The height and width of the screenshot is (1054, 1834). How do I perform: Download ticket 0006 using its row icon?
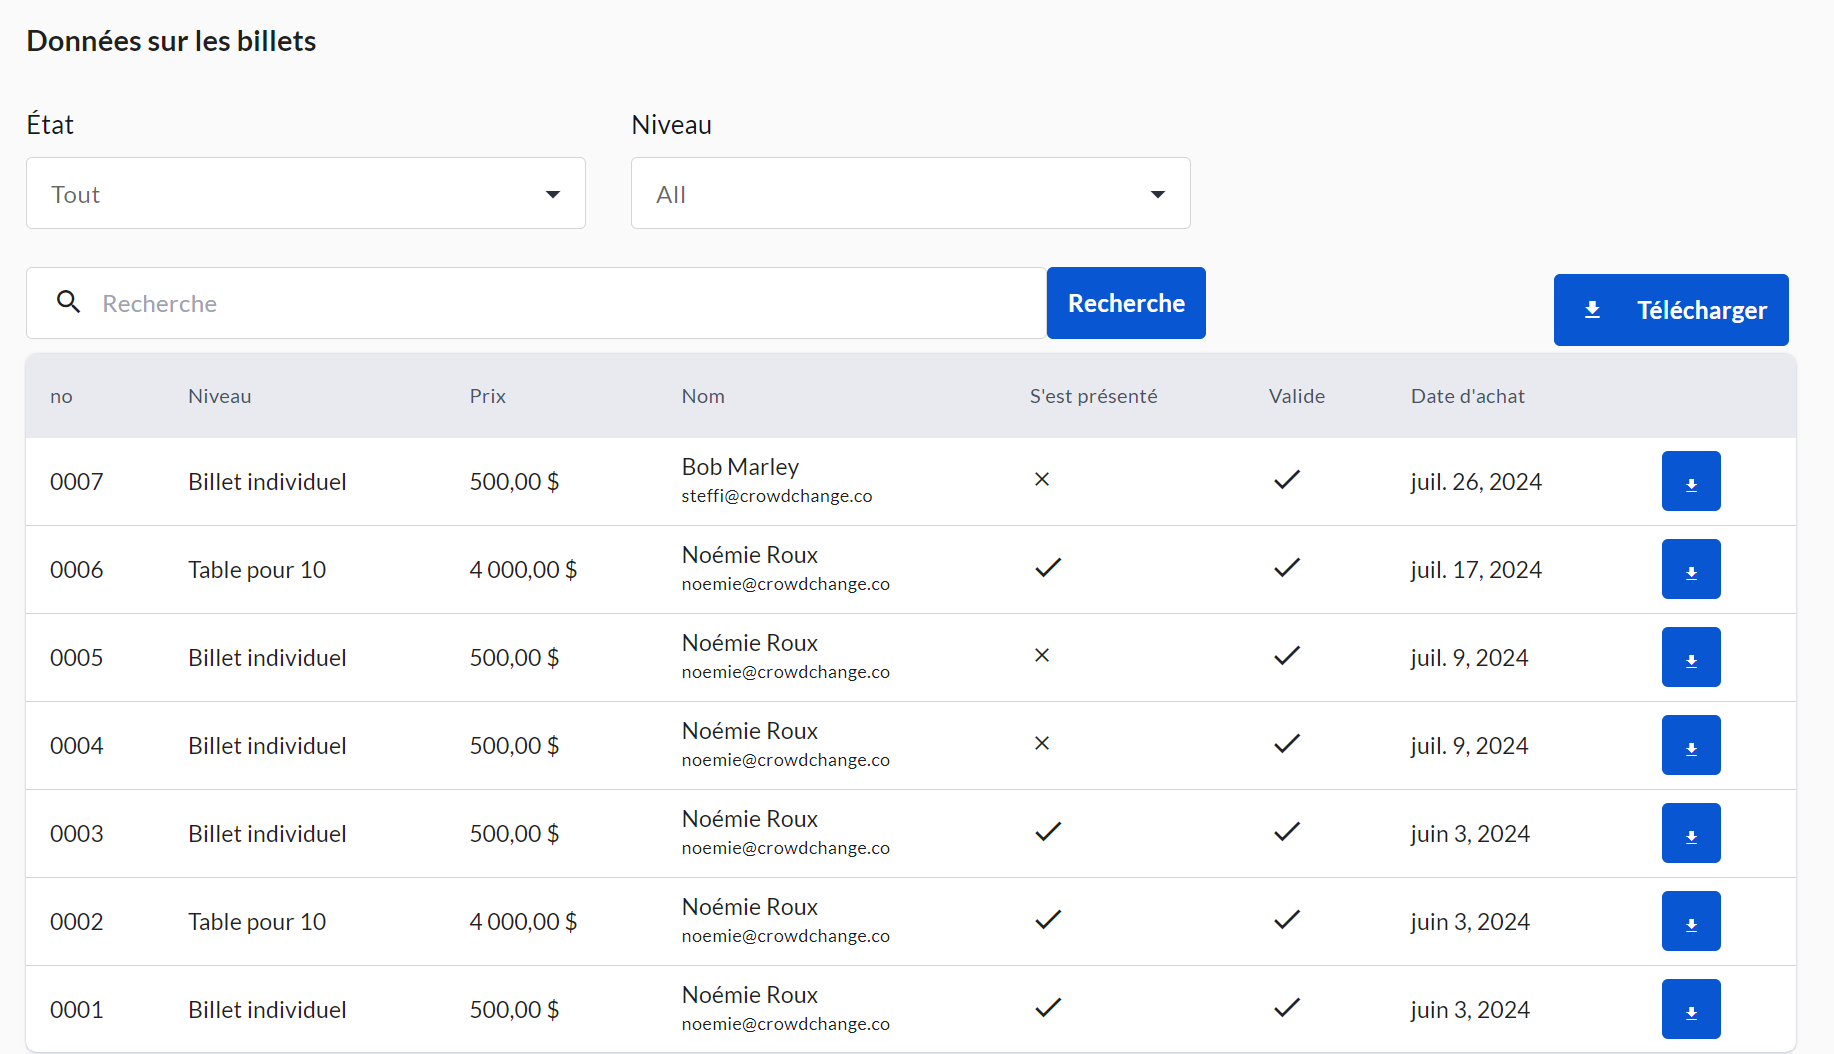[x=1690, y=569]
